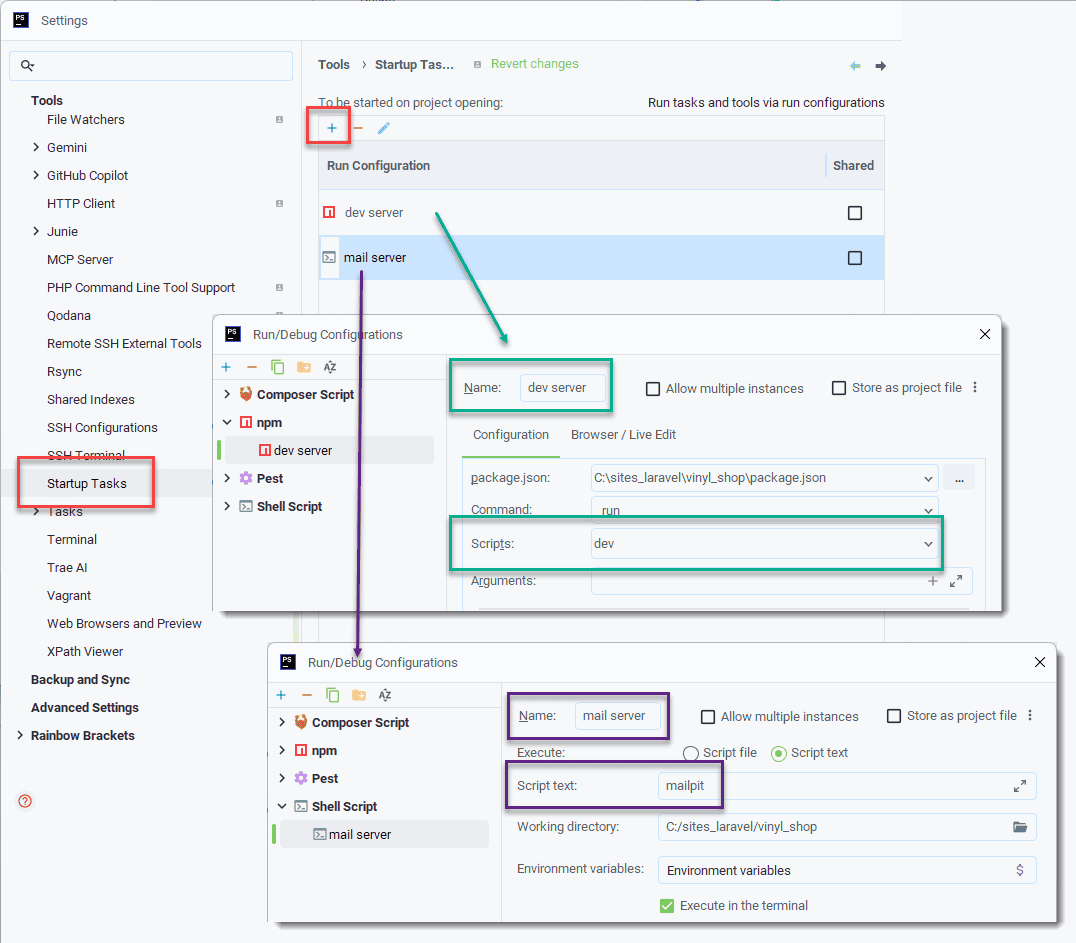The width and height of the screenshot is (1076, 943).
Task: Open the help question mark icon
Action: 26,801
